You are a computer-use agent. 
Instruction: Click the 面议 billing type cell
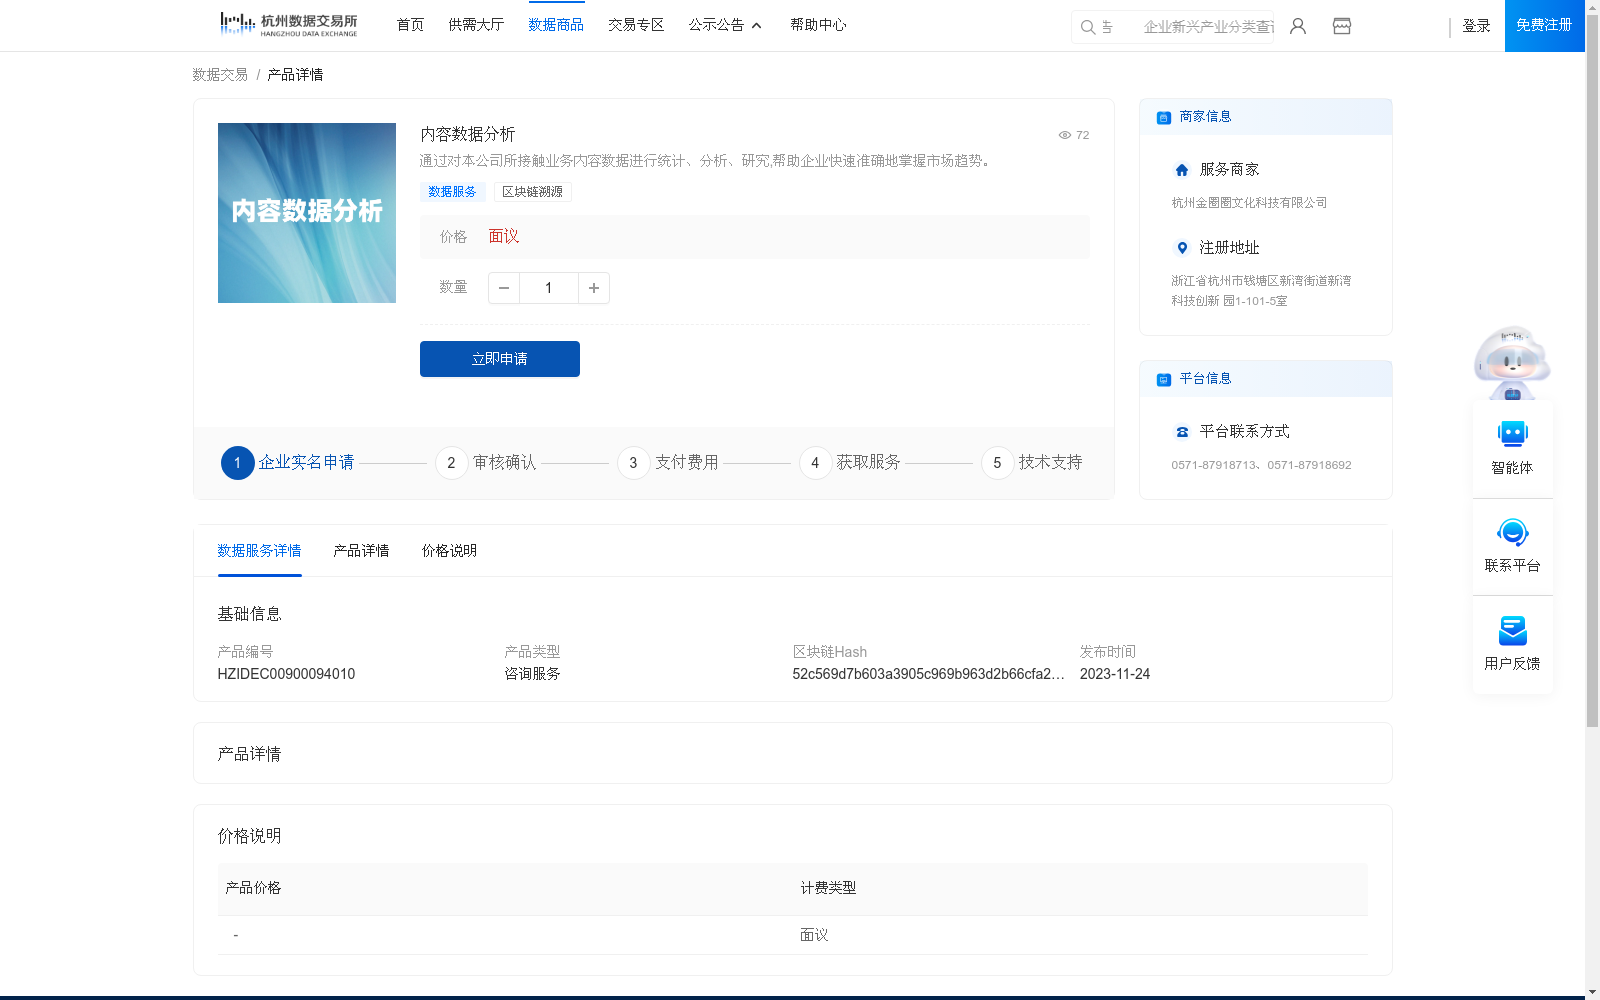coord(814,935)
